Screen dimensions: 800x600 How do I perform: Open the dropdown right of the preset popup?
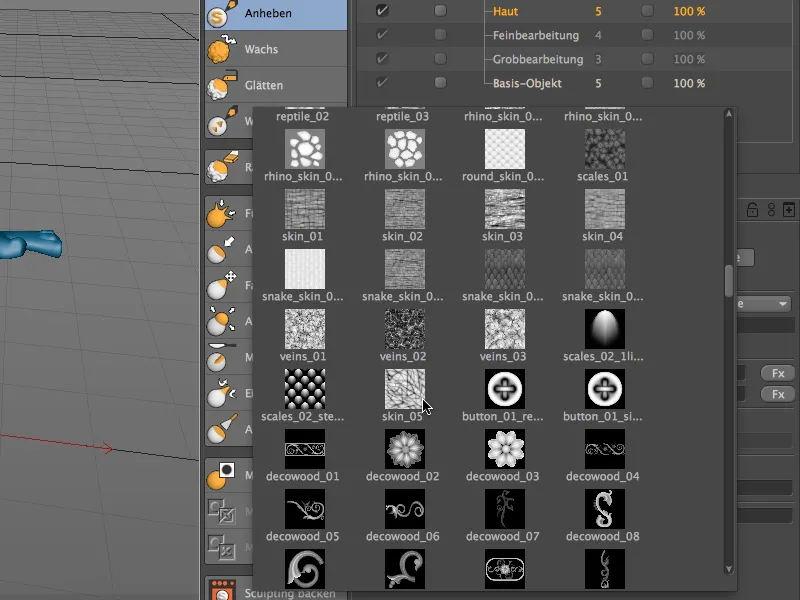coord(764,304)
